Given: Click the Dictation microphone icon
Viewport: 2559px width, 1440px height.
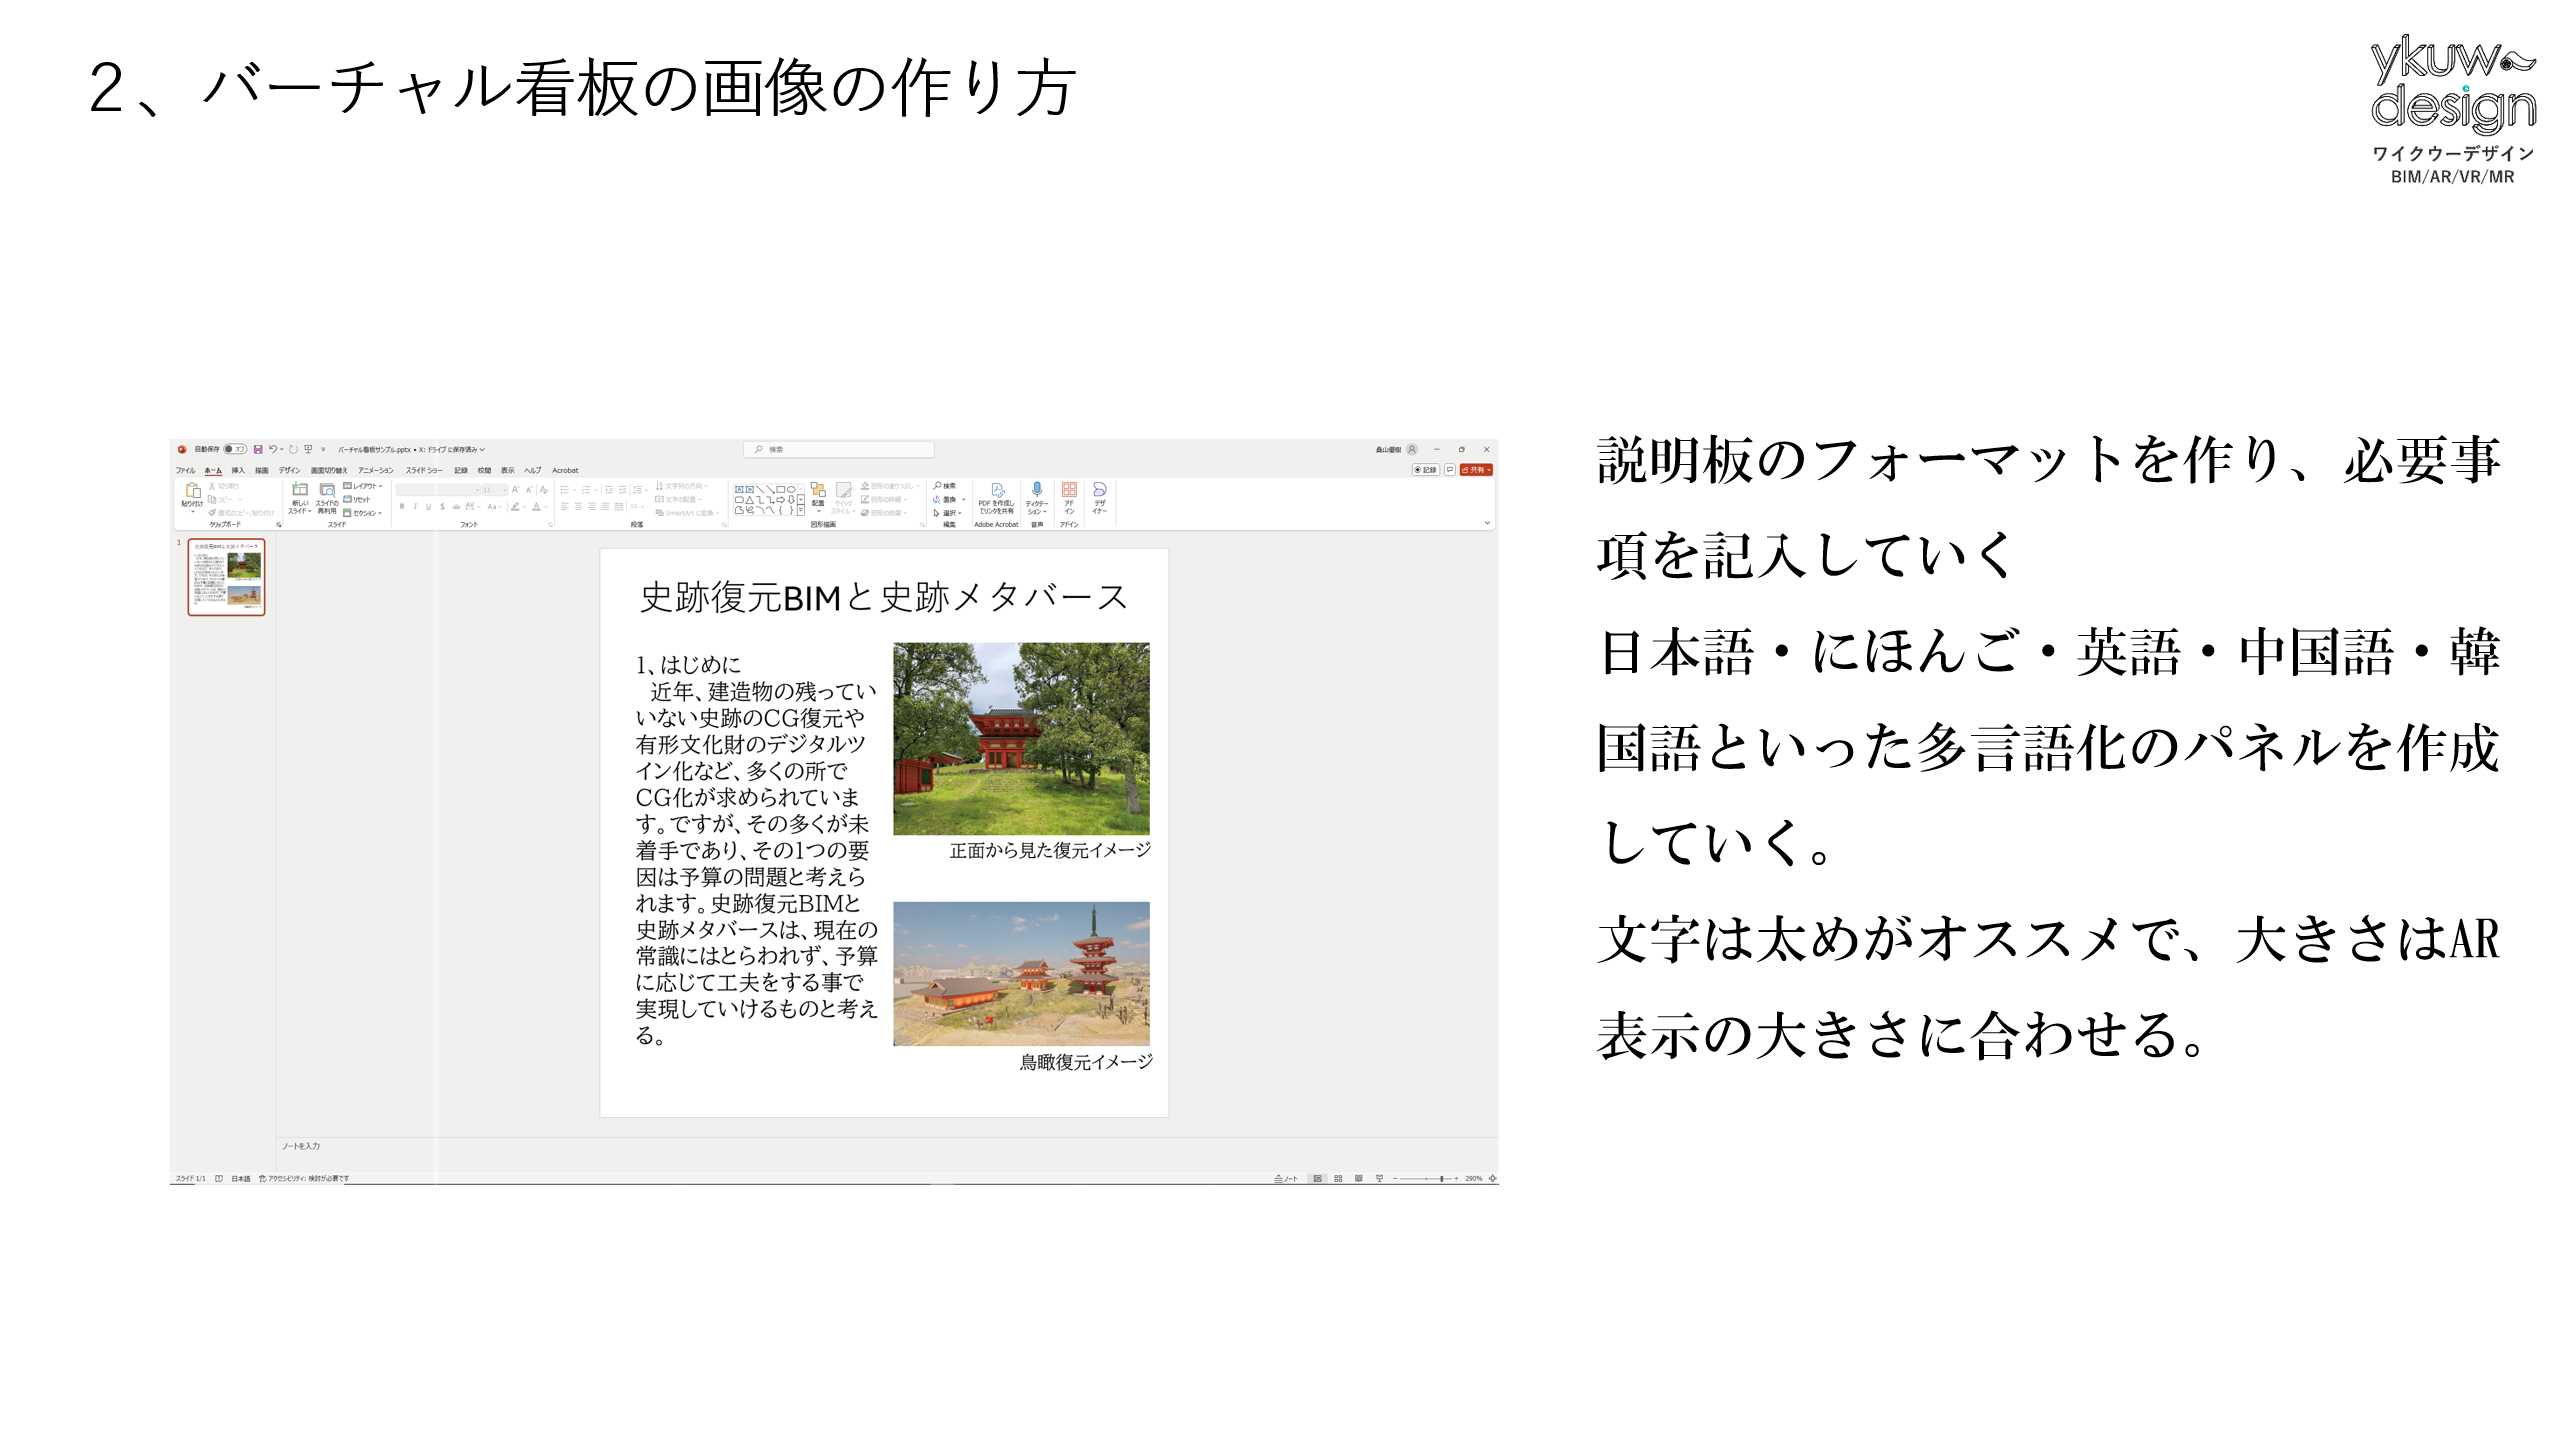Looking at the screenshot, I should pos(1036,490).
